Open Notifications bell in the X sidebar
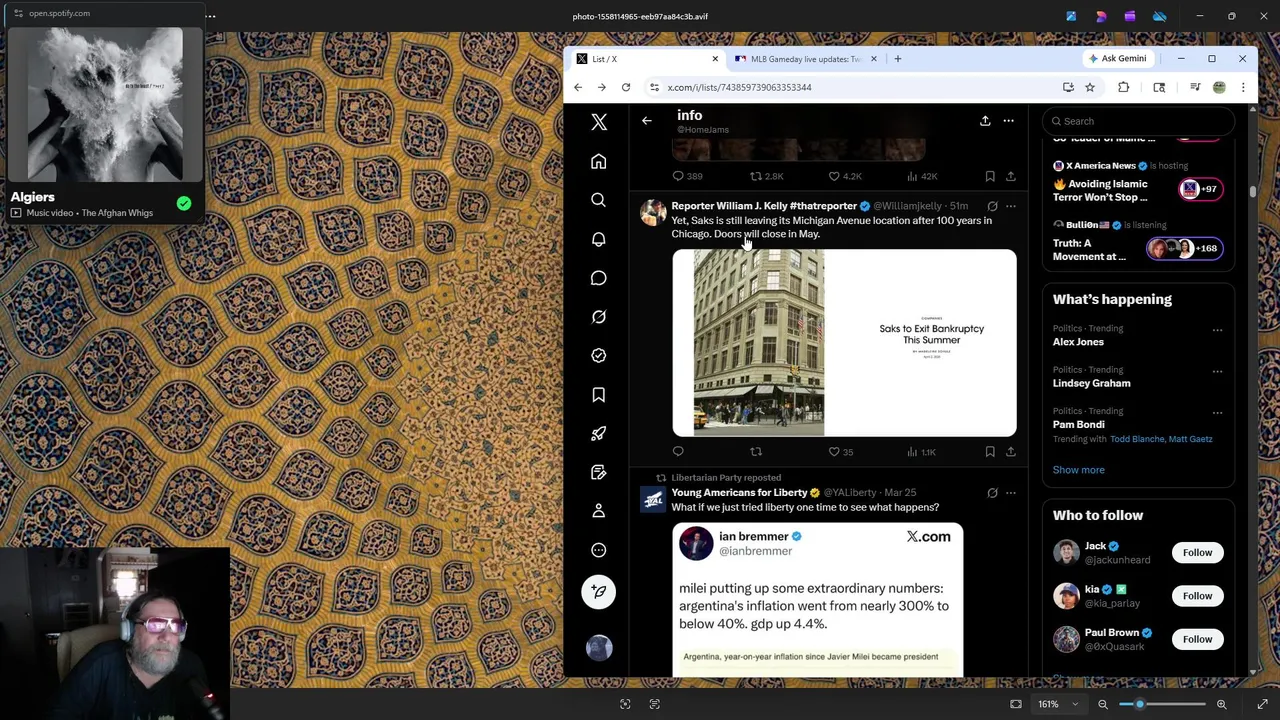 [x=598, y=239]
